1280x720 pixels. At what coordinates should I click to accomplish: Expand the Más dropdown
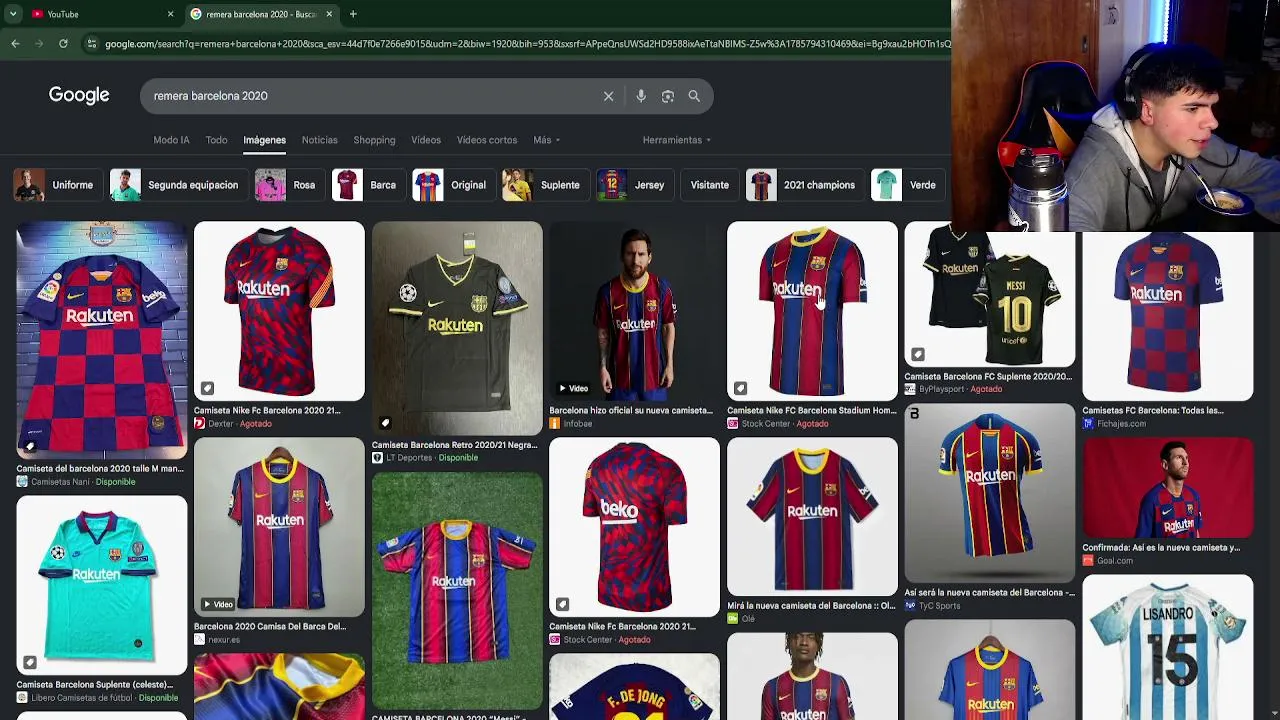coord(546,140)
